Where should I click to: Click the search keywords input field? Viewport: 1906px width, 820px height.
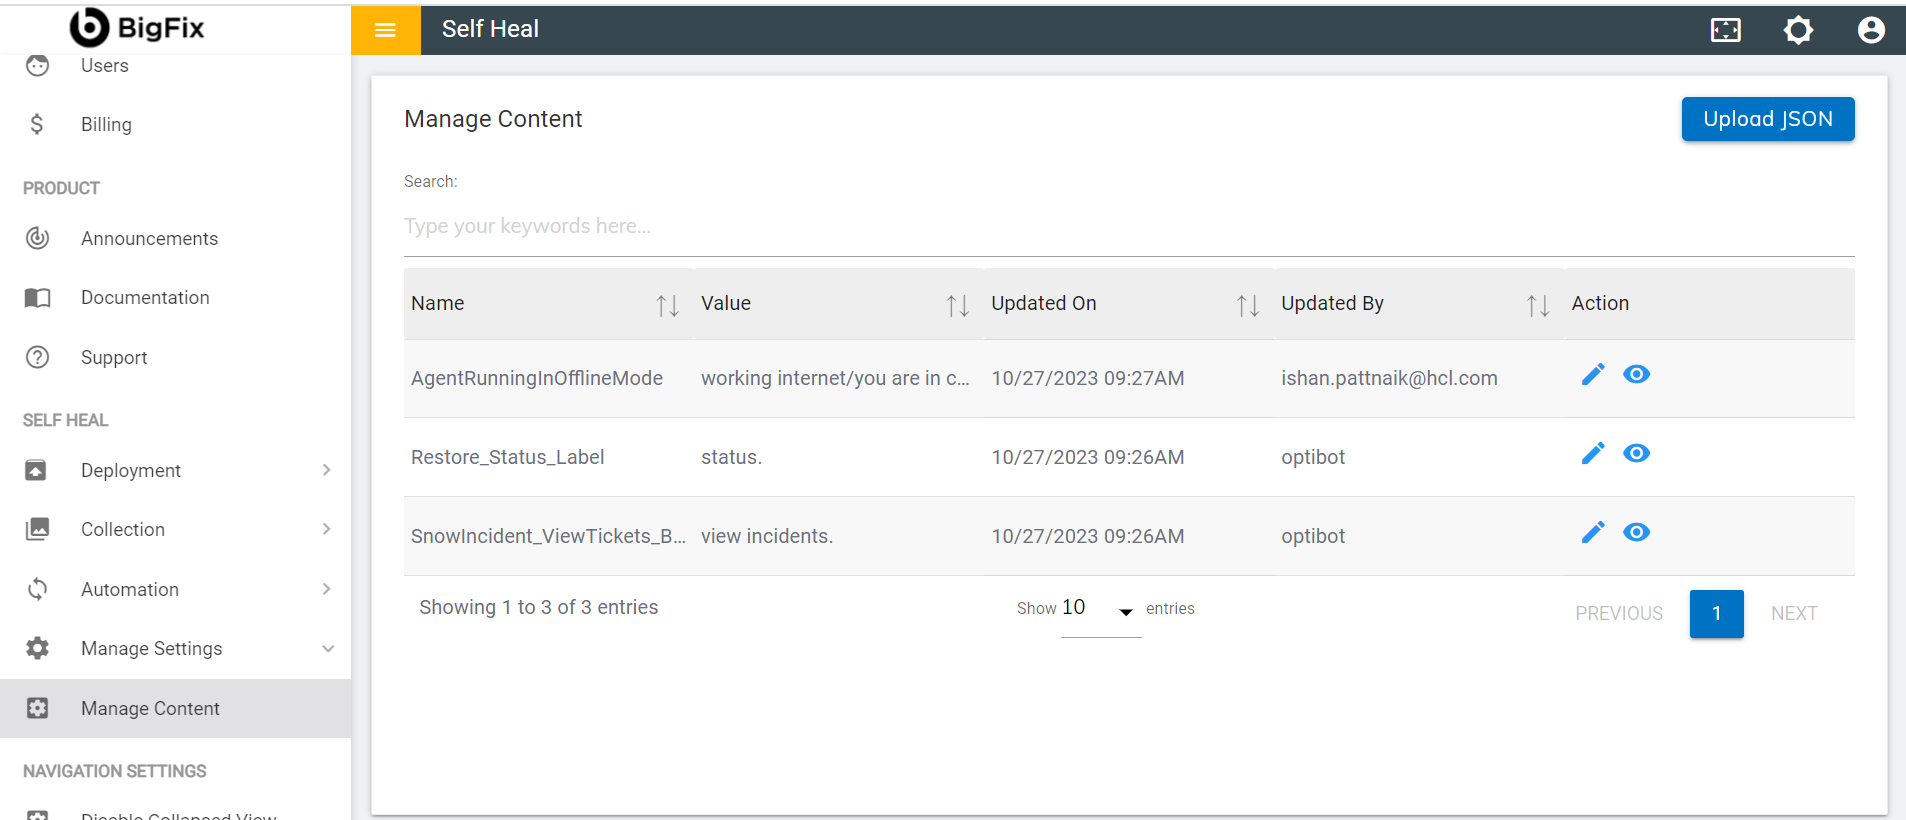pos(1128,226)
